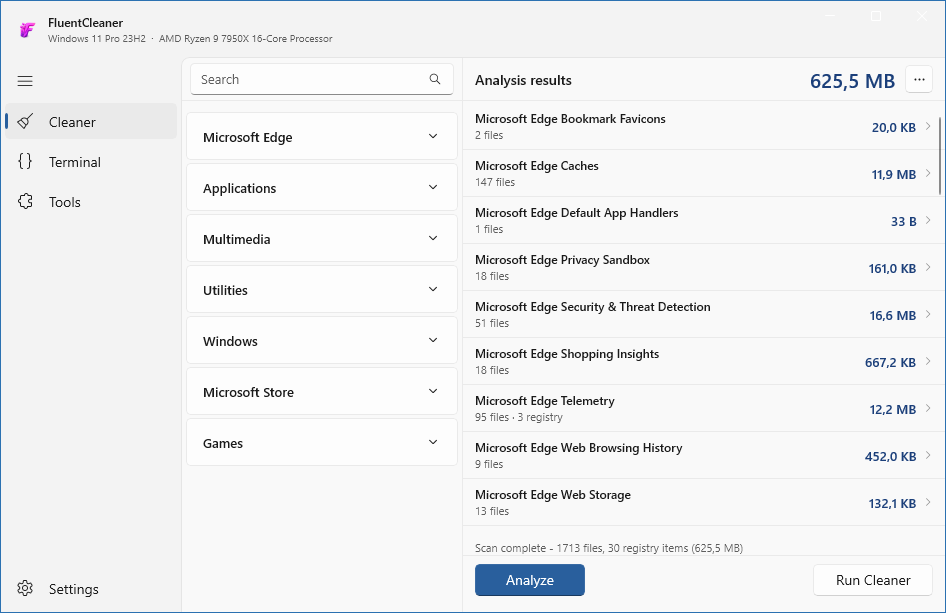946x613 pixels.
Task: Click the Run Cleaner button
Action: click(872, 580)
